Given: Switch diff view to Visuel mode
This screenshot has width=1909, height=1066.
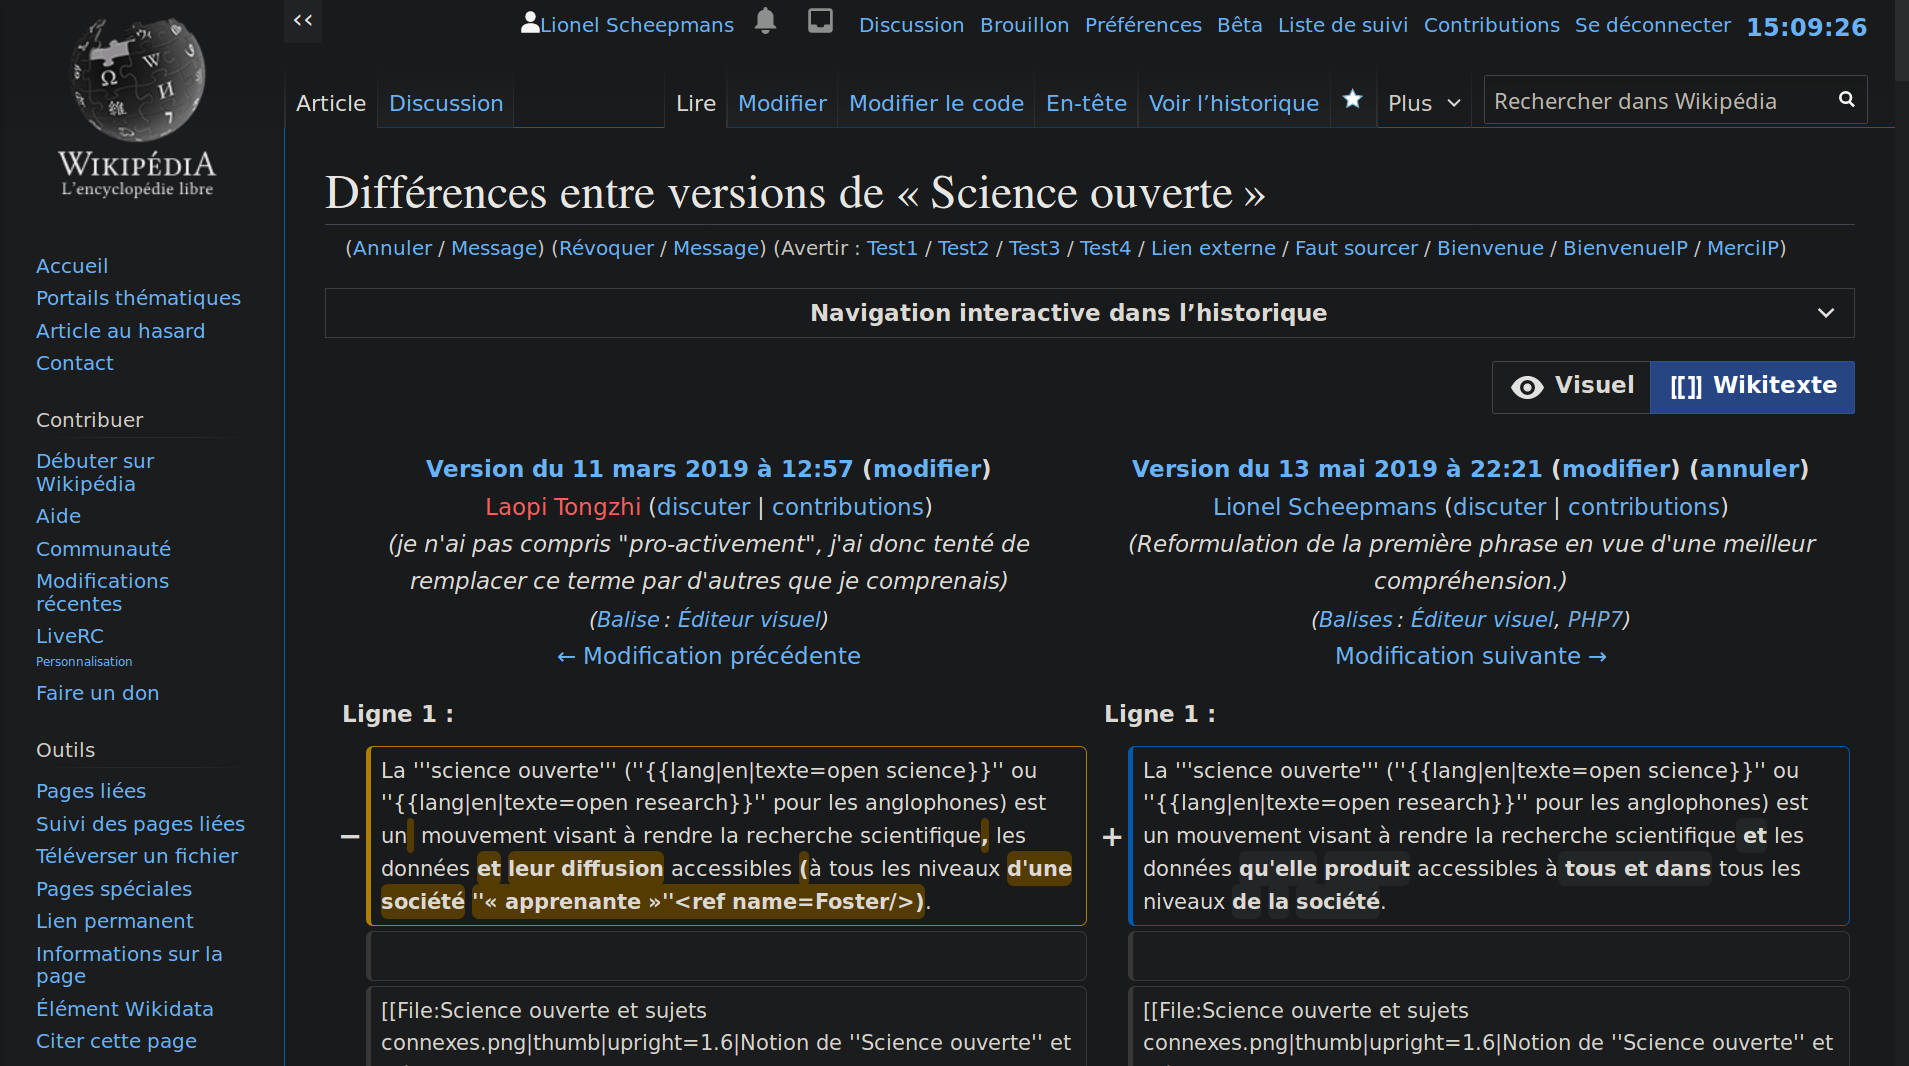Looking at the screenshot, I should click(x=1571, y=387).
